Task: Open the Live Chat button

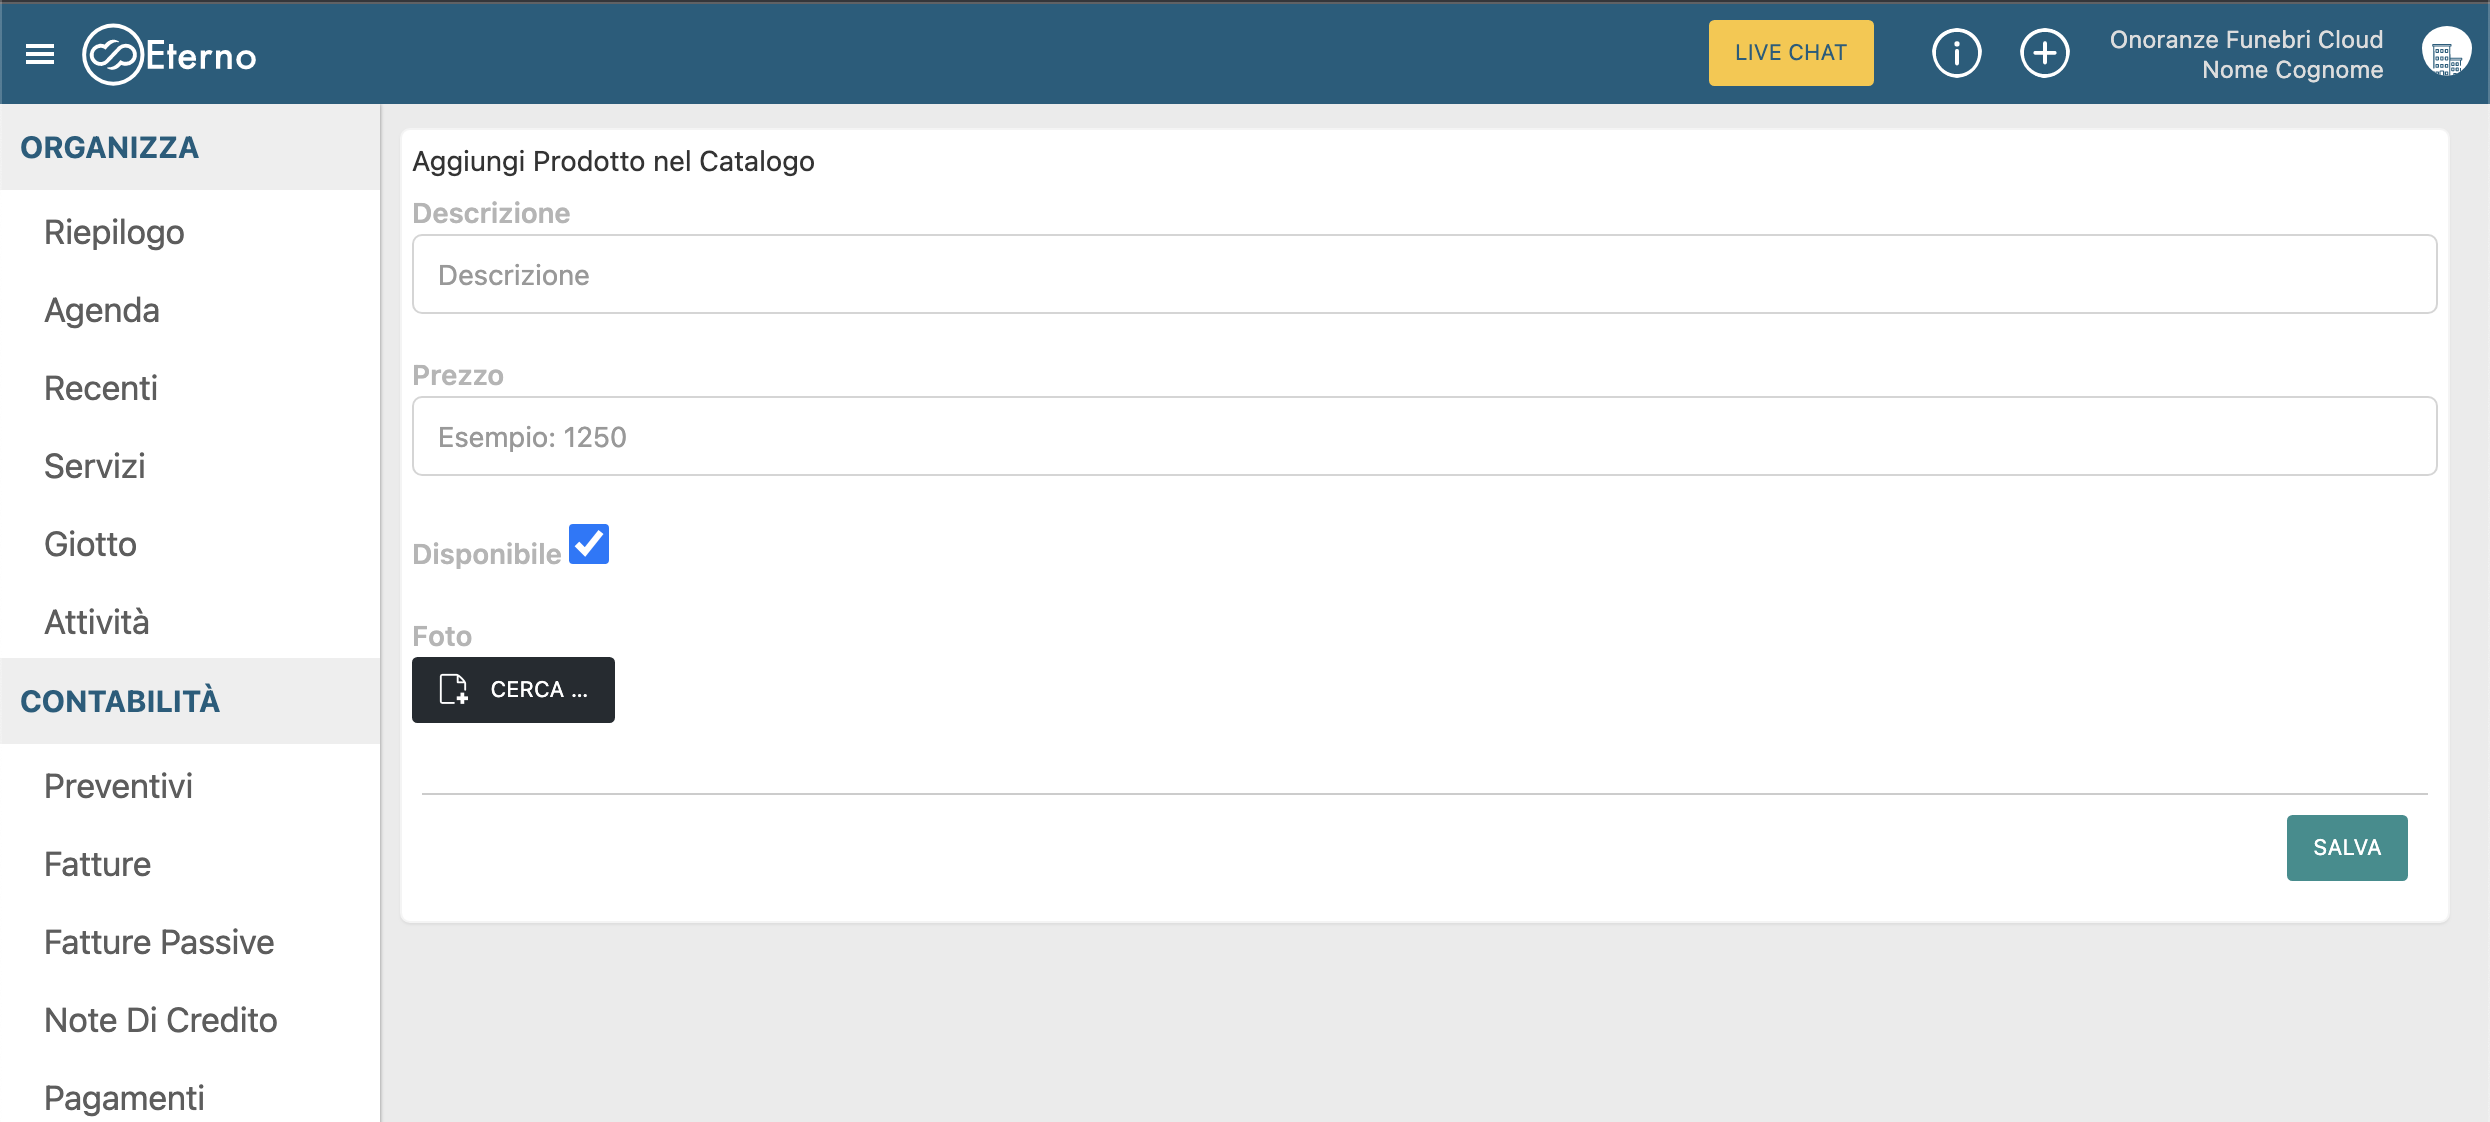Action: tap(1790, 53)
